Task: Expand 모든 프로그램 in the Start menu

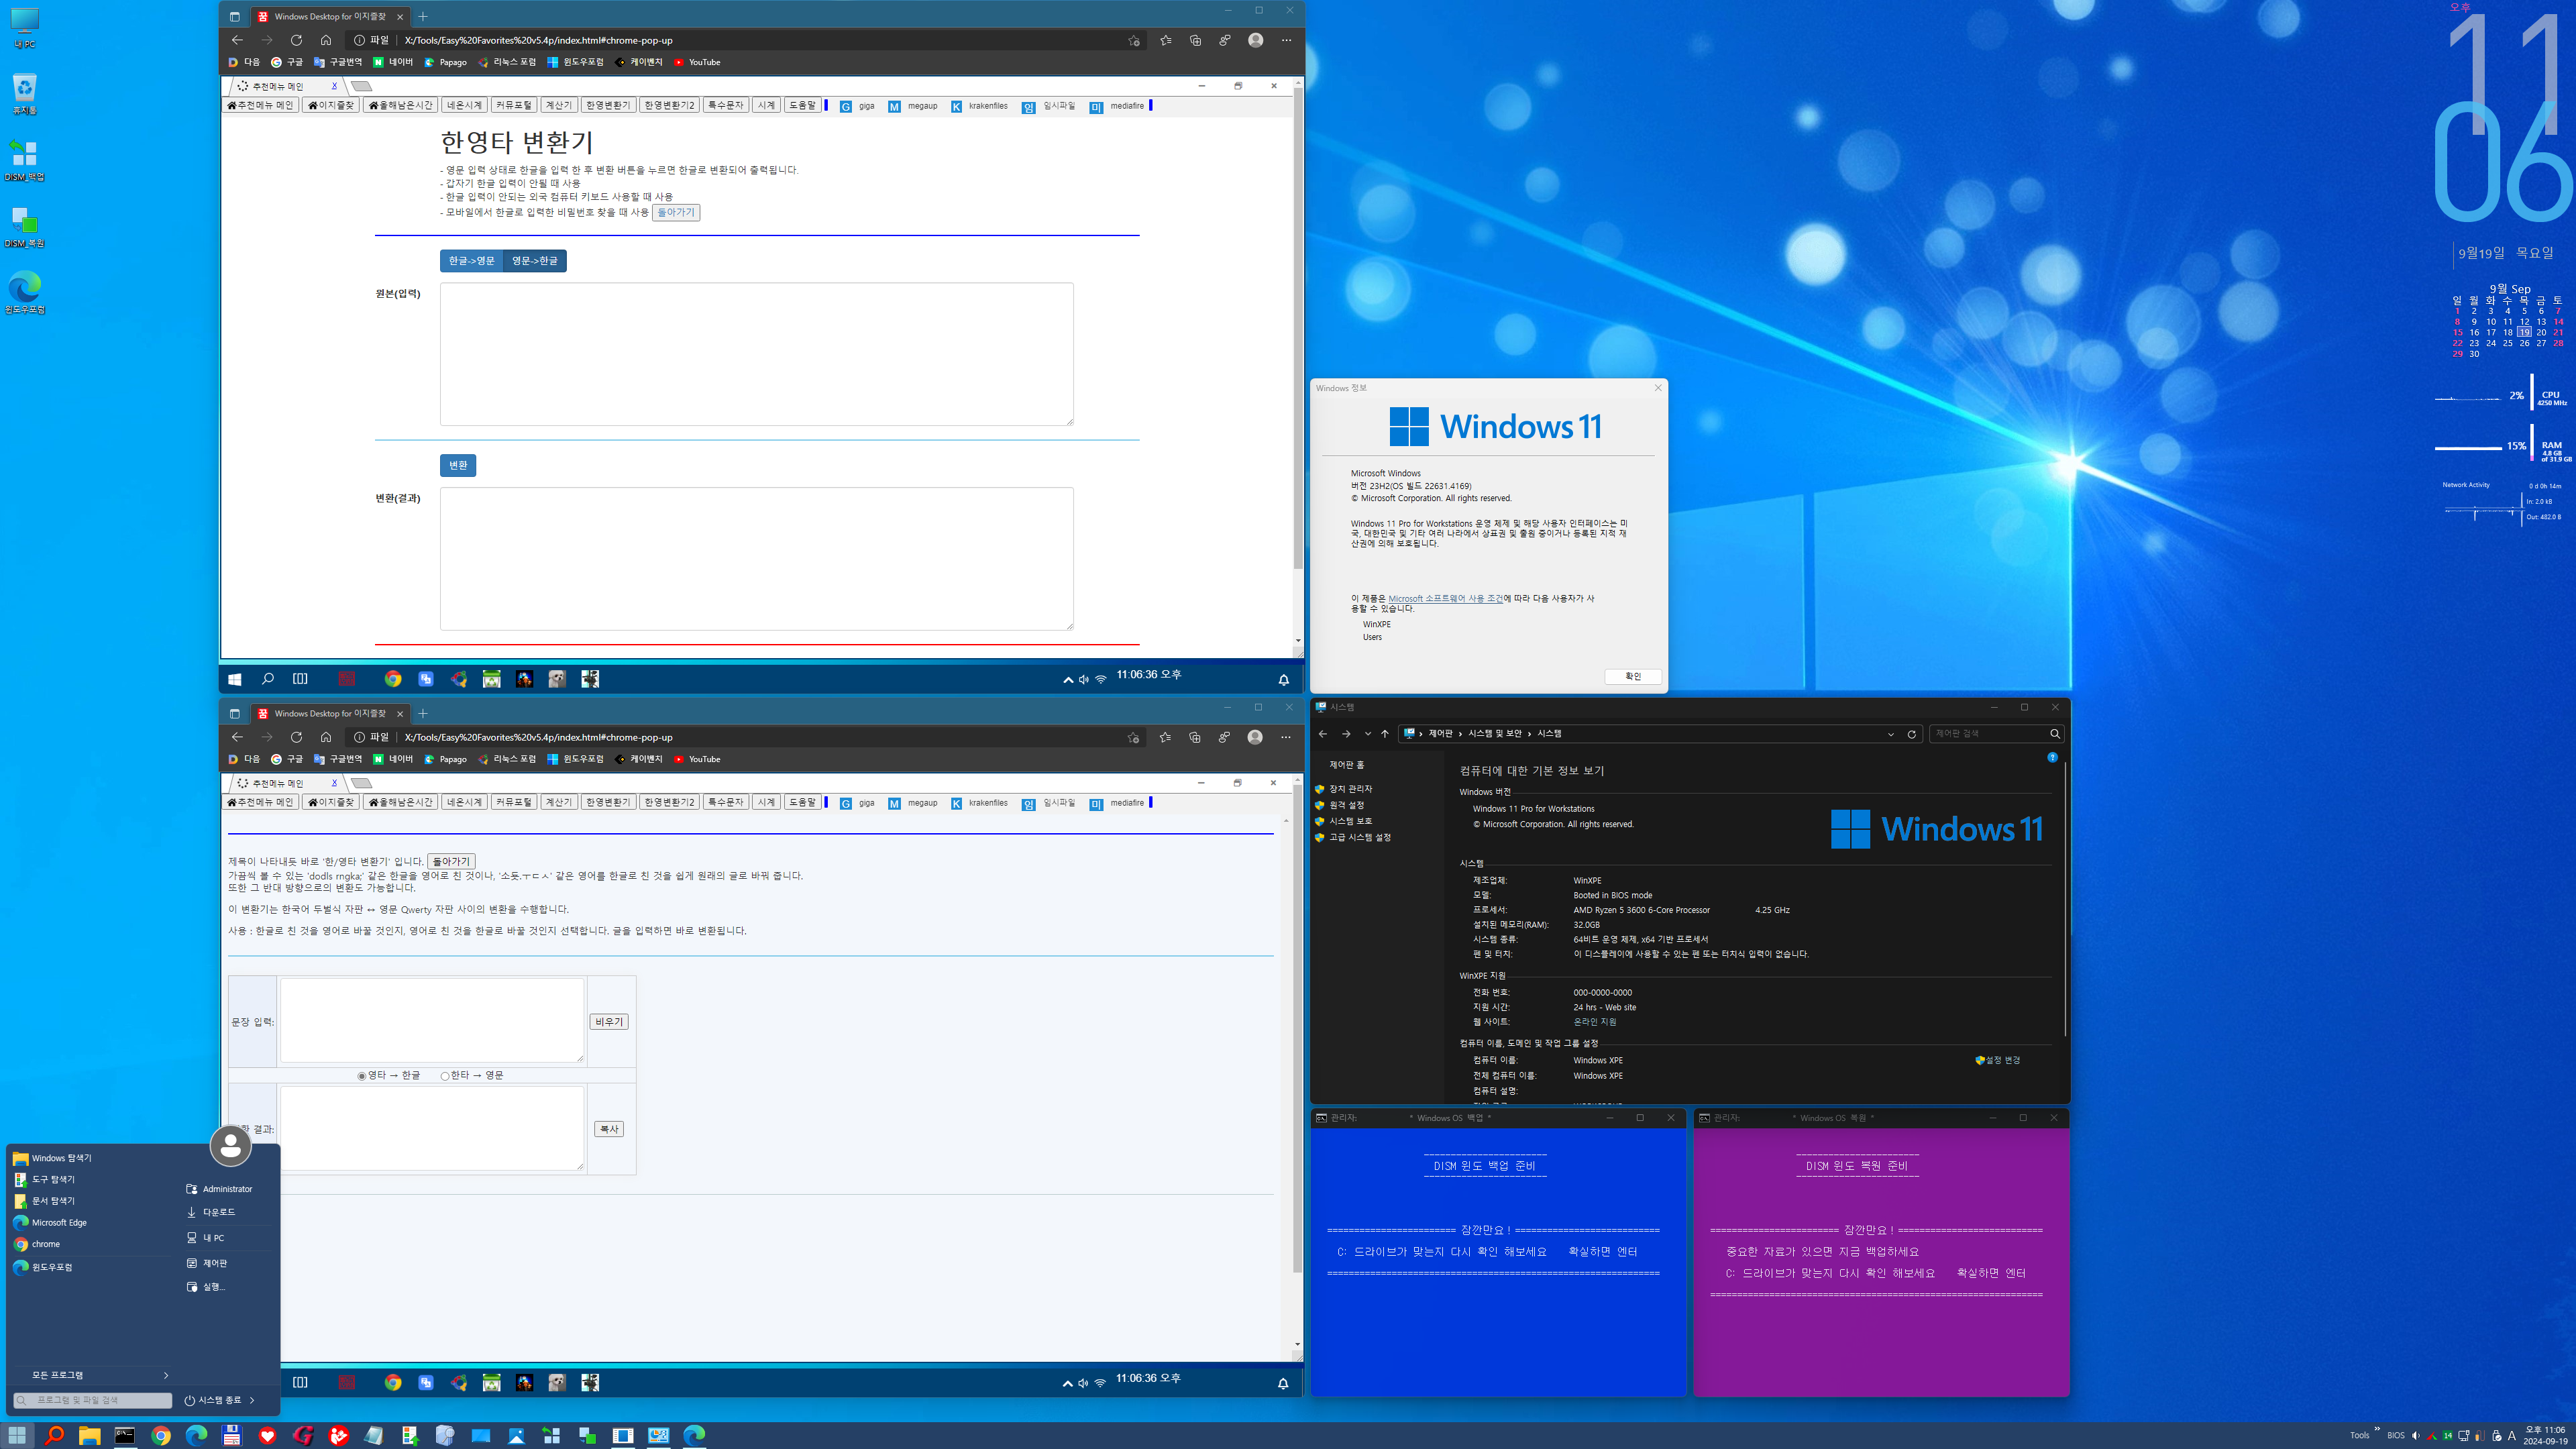Action: 92,1375
